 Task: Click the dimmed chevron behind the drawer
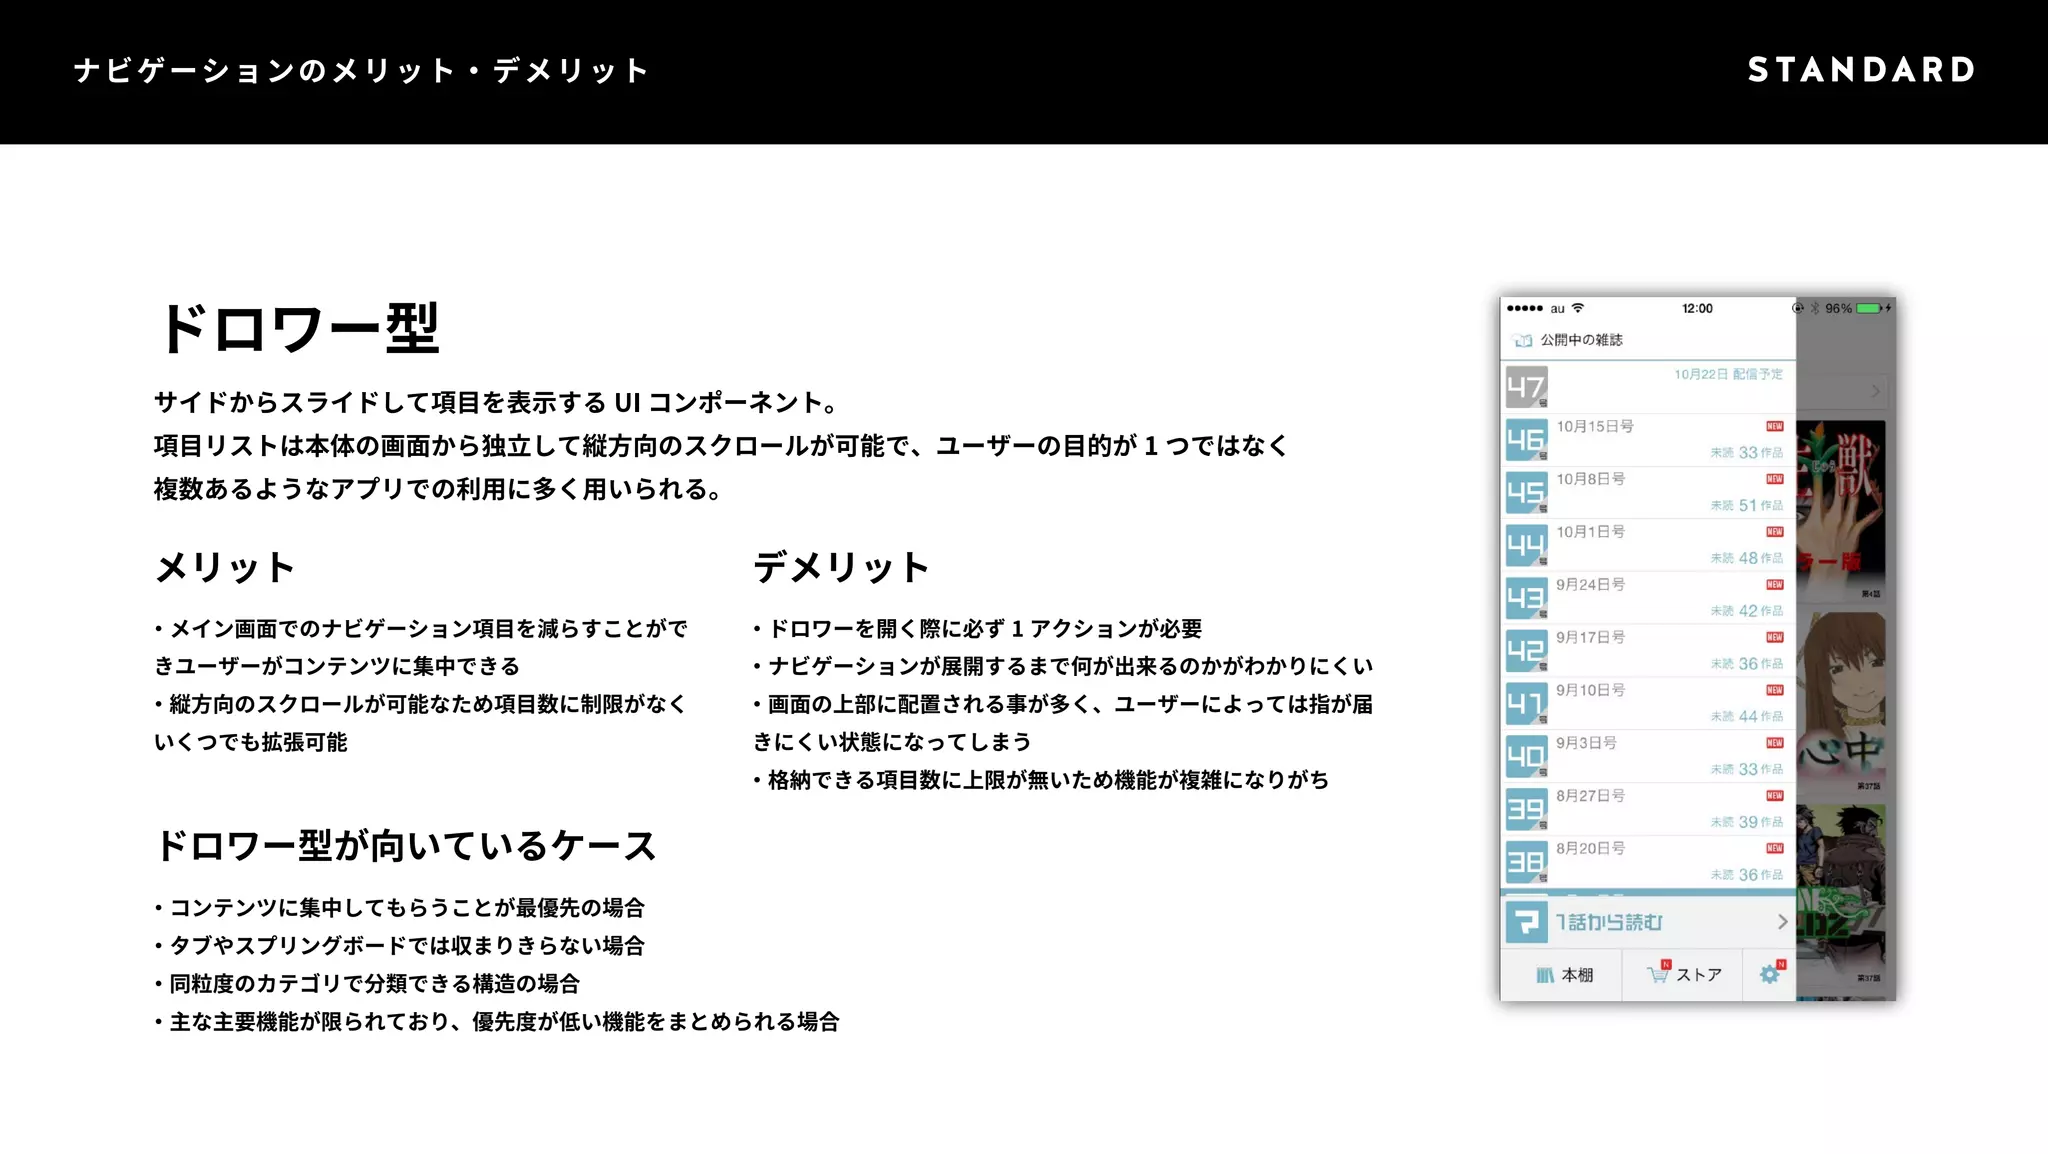pyautogui.click(x=1876, y=391)
